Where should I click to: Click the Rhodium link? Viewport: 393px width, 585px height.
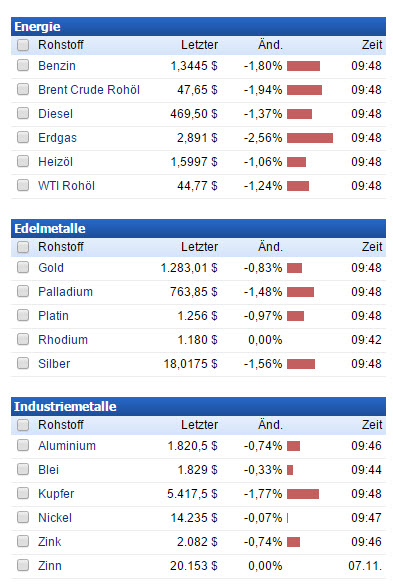[63, 340]
